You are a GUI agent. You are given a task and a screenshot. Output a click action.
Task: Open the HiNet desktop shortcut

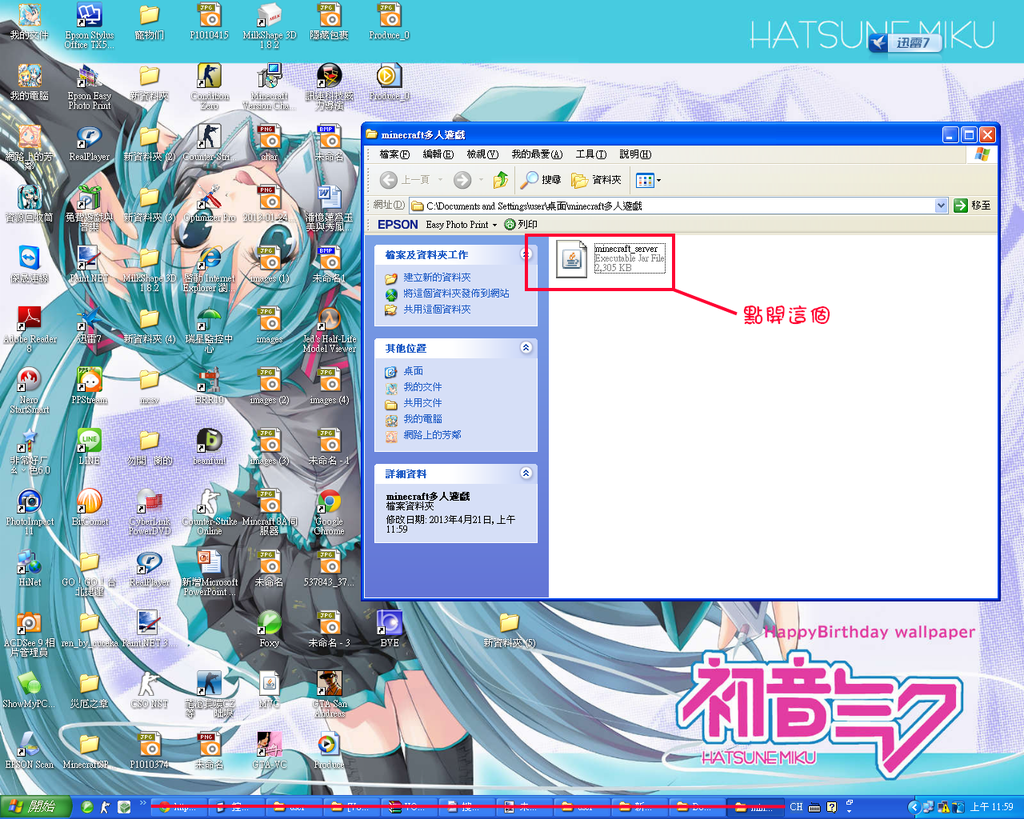29,568
